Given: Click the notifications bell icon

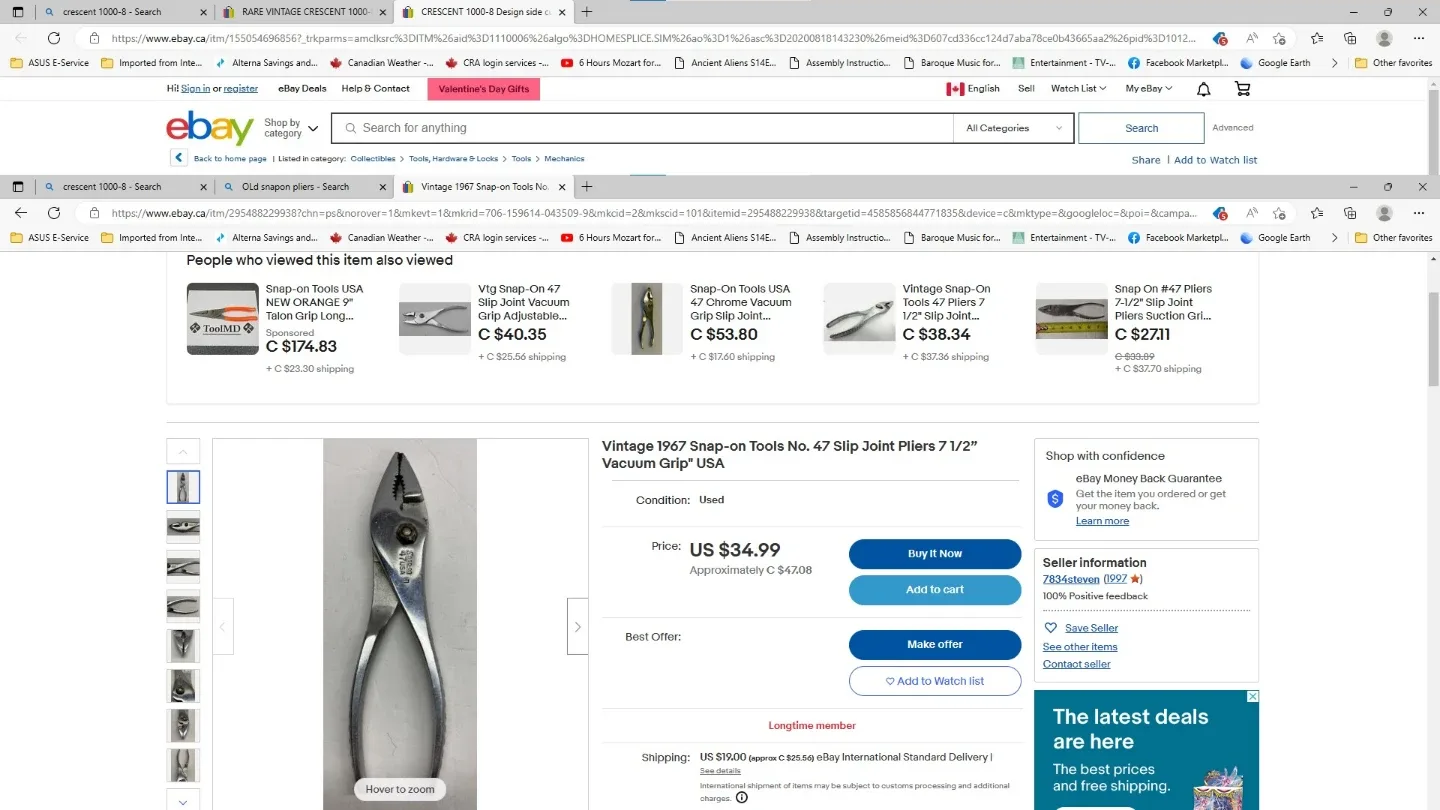Looking at the screenshot, I should coord(1204,89).
